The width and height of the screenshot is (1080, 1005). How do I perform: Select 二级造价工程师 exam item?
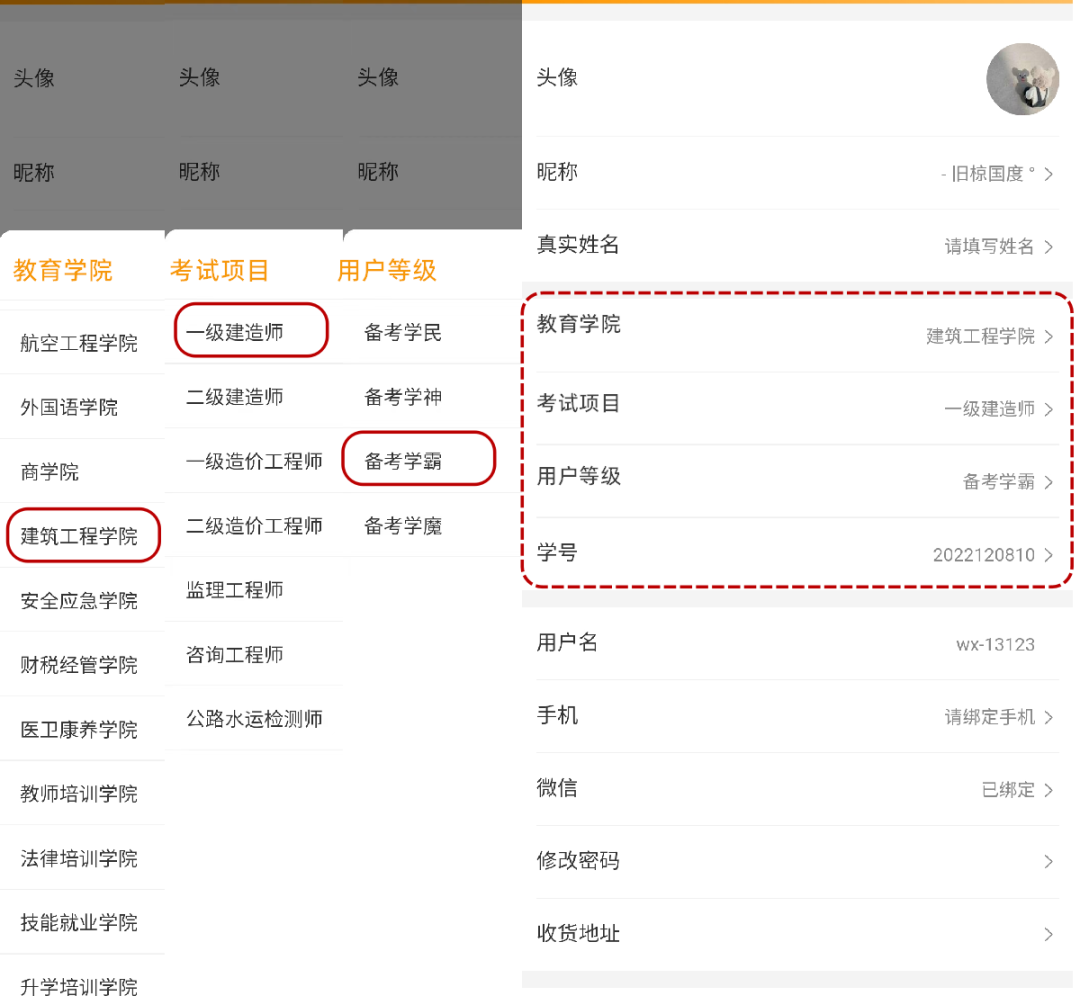tap(254, 526)
